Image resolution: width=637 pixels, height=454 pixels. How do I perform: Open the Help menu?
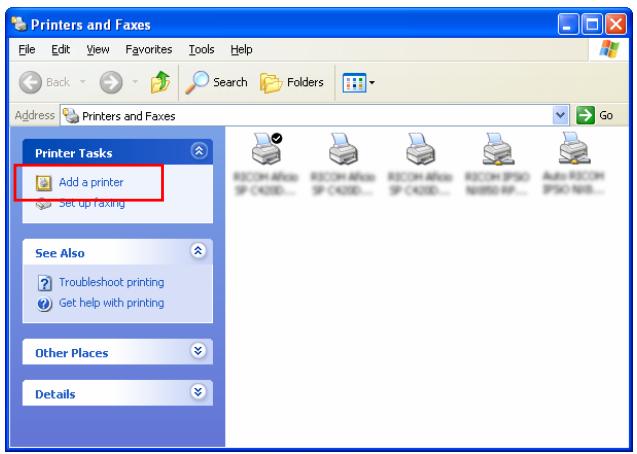(x=241, y=50)
